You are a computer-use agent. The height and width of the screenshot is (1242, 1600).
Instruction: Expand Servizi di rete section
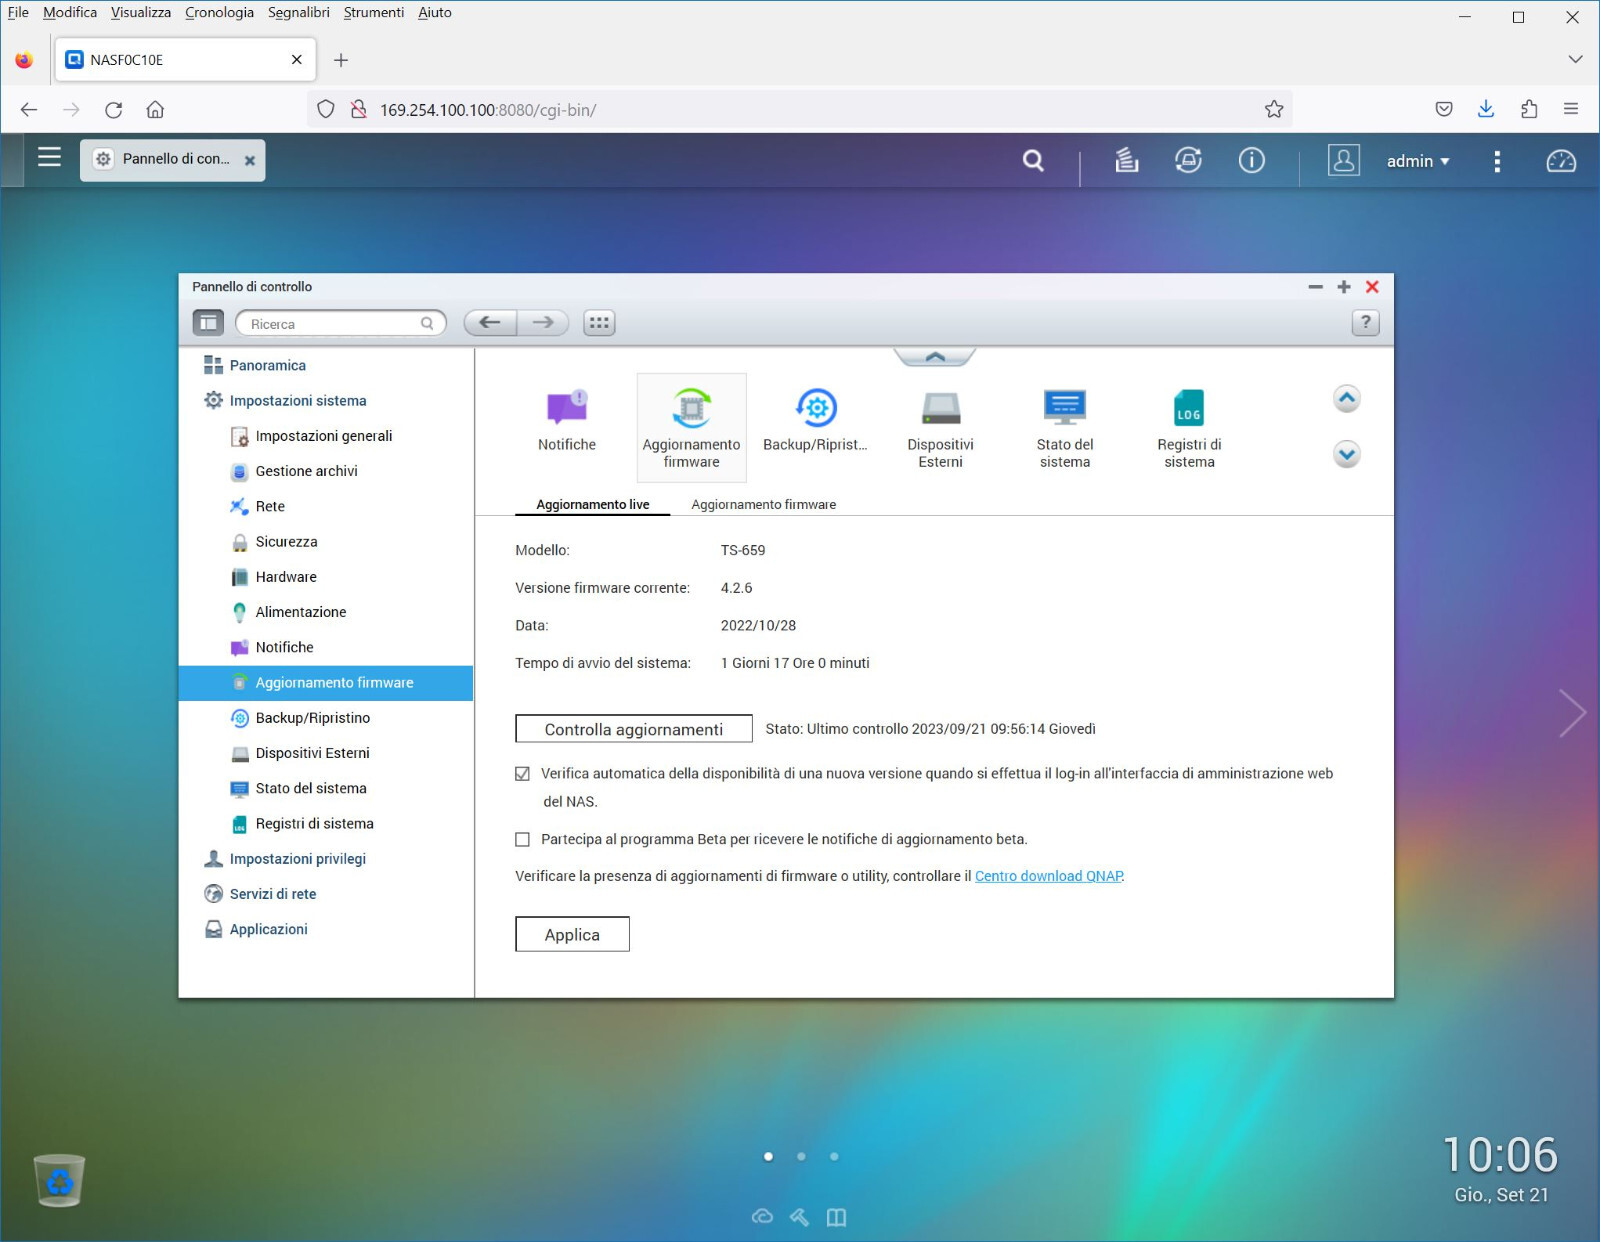272,893
